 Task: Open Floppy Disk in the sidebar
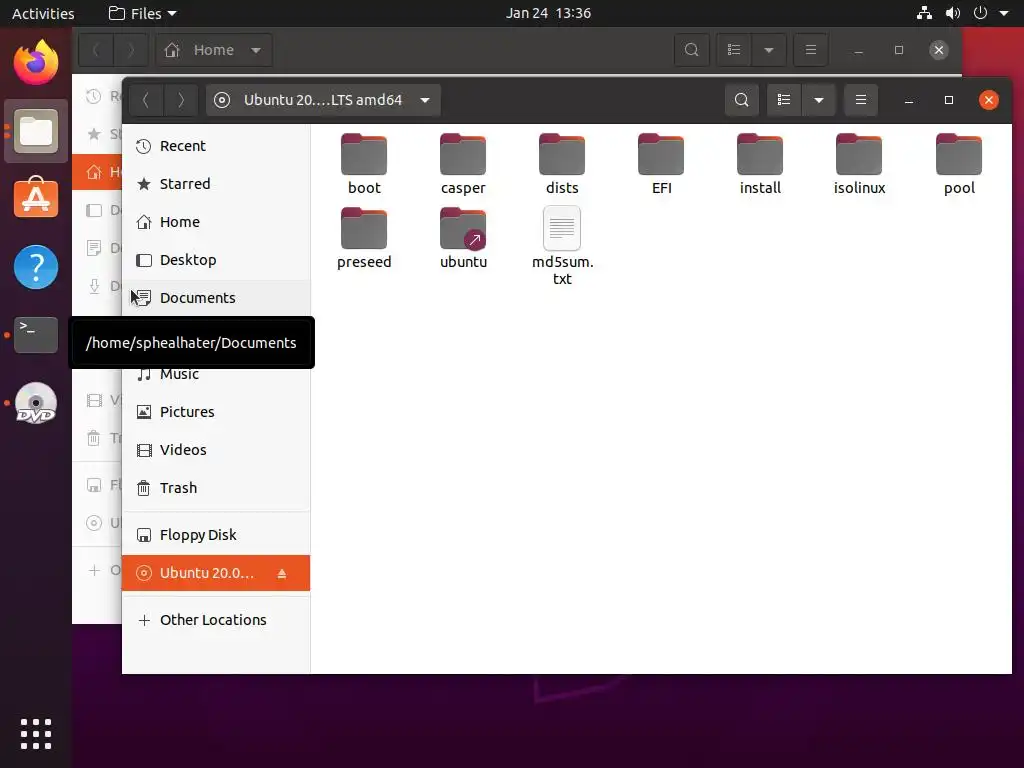216,535
